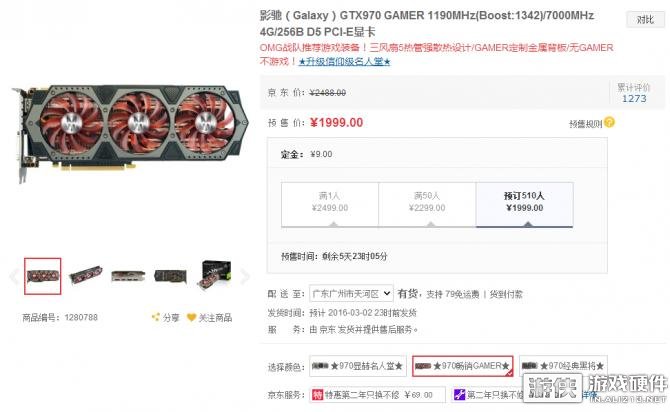Select the product box packaging thumbnail

coord(214,276)
